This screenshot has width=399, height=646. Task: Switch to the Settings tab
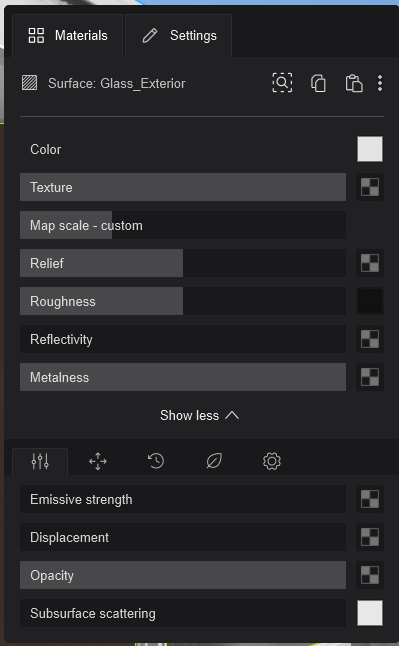click(x=178, y=35)
